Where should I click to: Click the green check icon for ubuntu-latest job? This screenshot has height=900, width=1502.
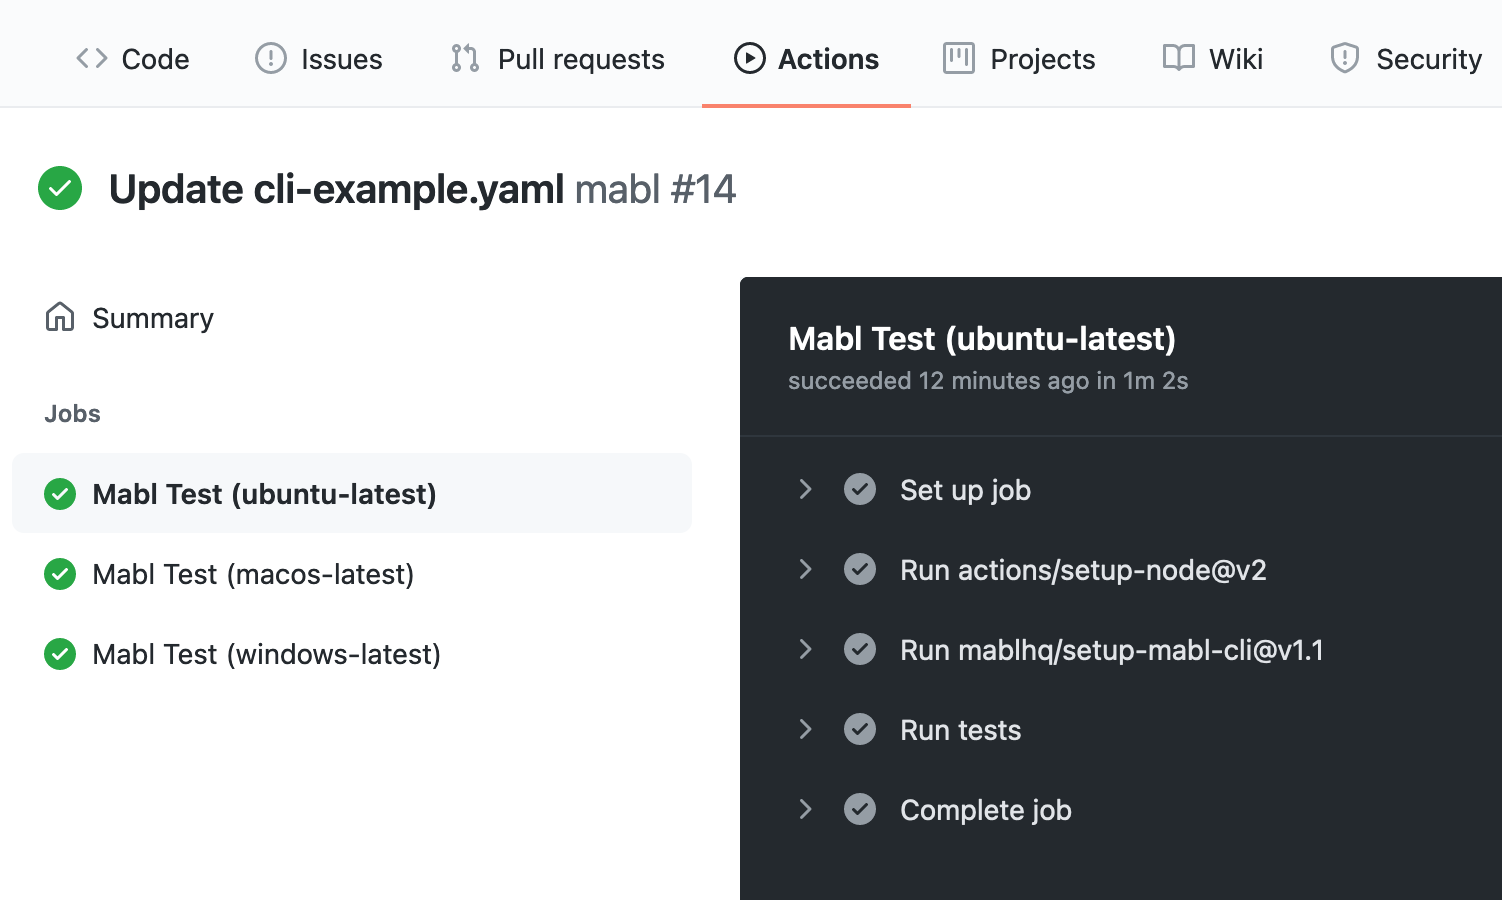click(60, 494)
